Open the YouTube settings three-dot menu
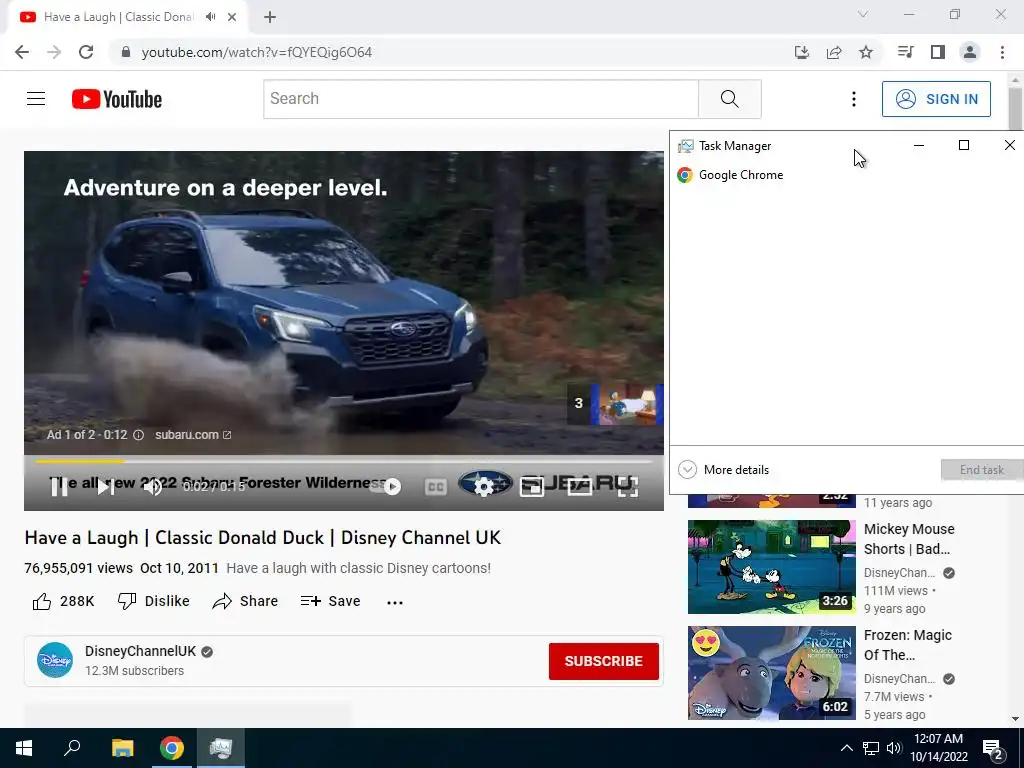Viewport: 1024px width, 768px height. 854,99
